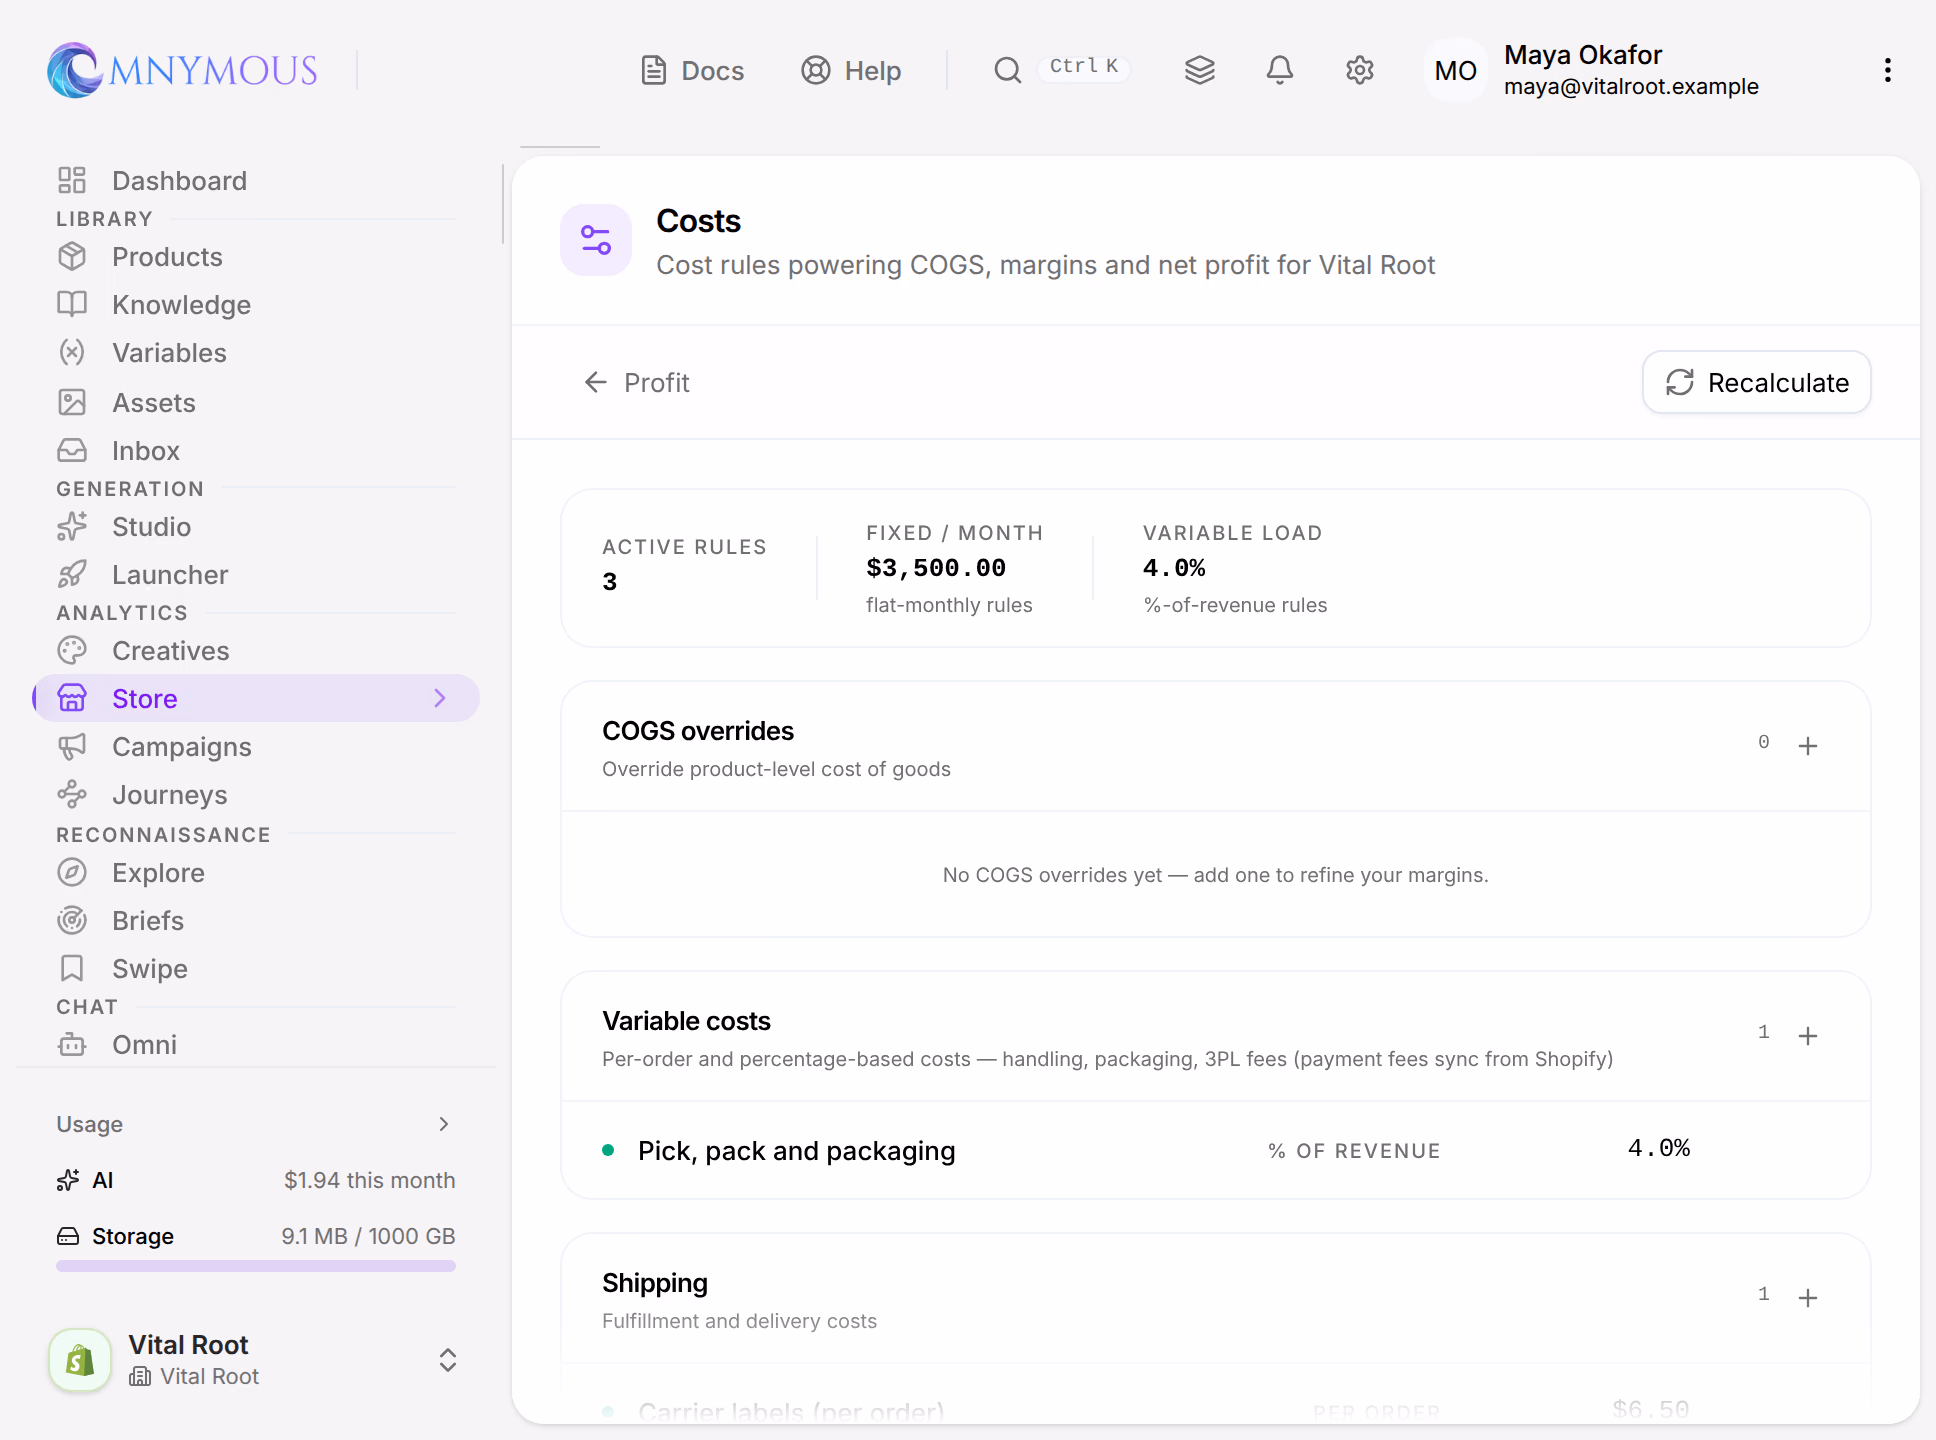The width and height of the screenshot is (1936, 1440).
Task: Open Omni chat
Action: pyautogui.click(x=256, y=1044)
